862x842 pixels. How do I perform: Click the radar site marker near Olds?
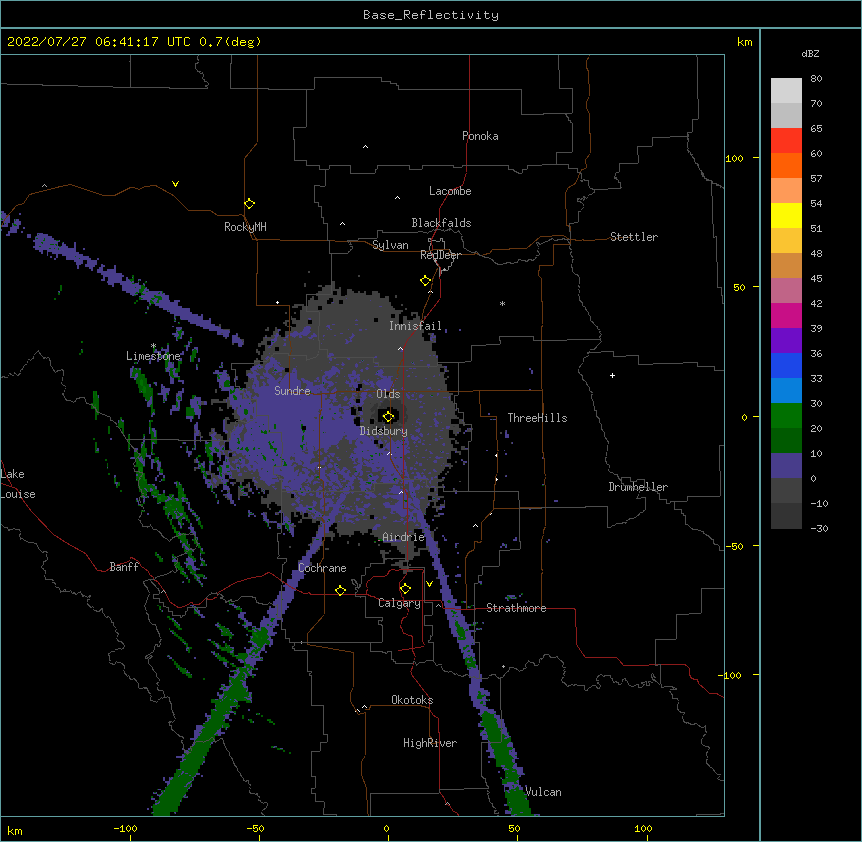(x=388, y=416)
